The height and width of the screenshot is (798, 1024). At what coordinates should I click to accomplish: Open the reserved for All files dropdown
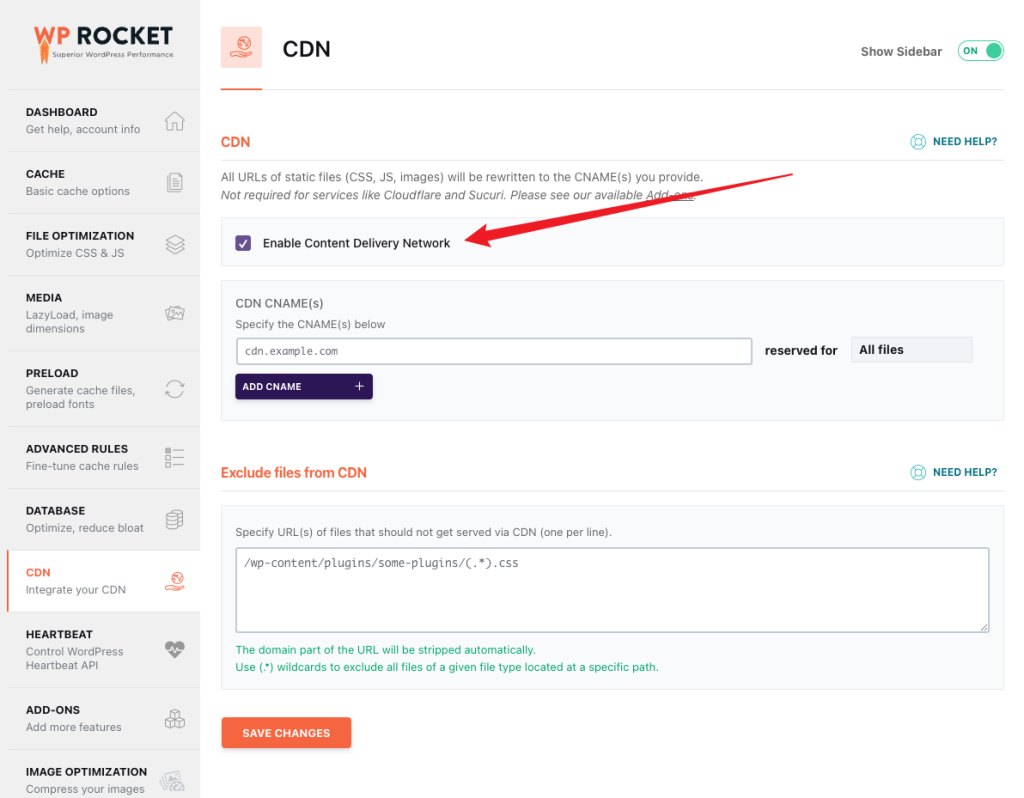[x=911, y=350]
